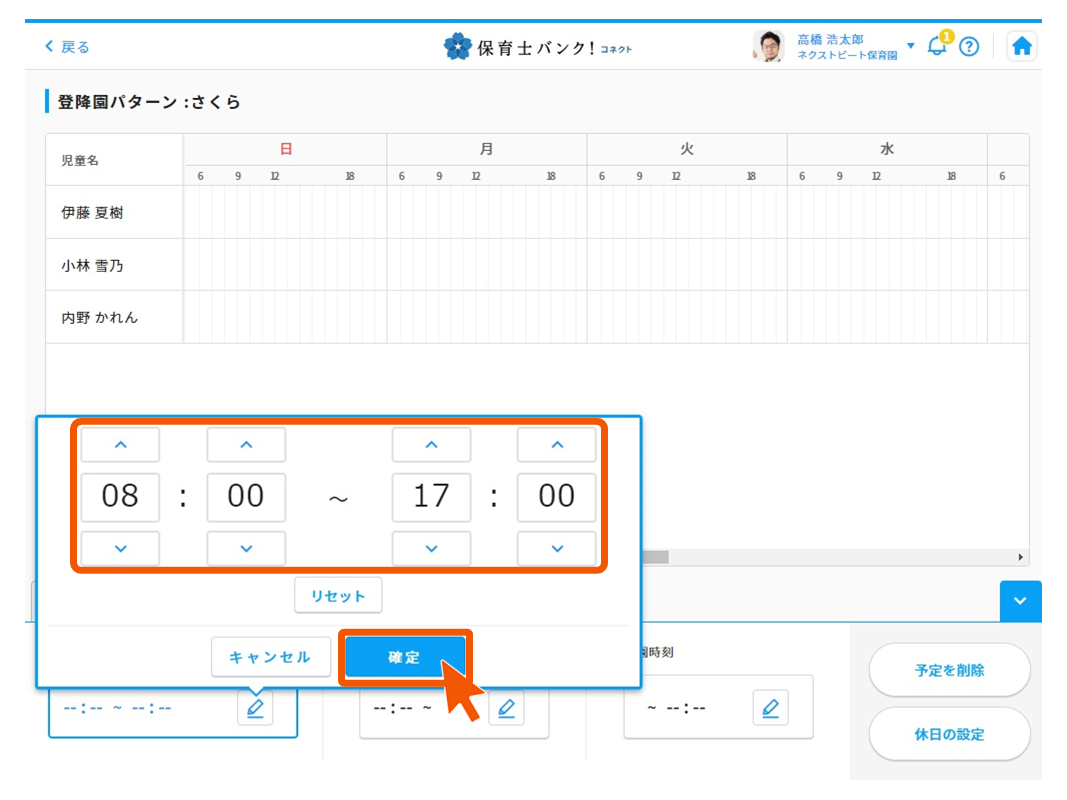
Task: Open the account dropdown next to the username
Action: pyautogui.click(x=910, y=45)
